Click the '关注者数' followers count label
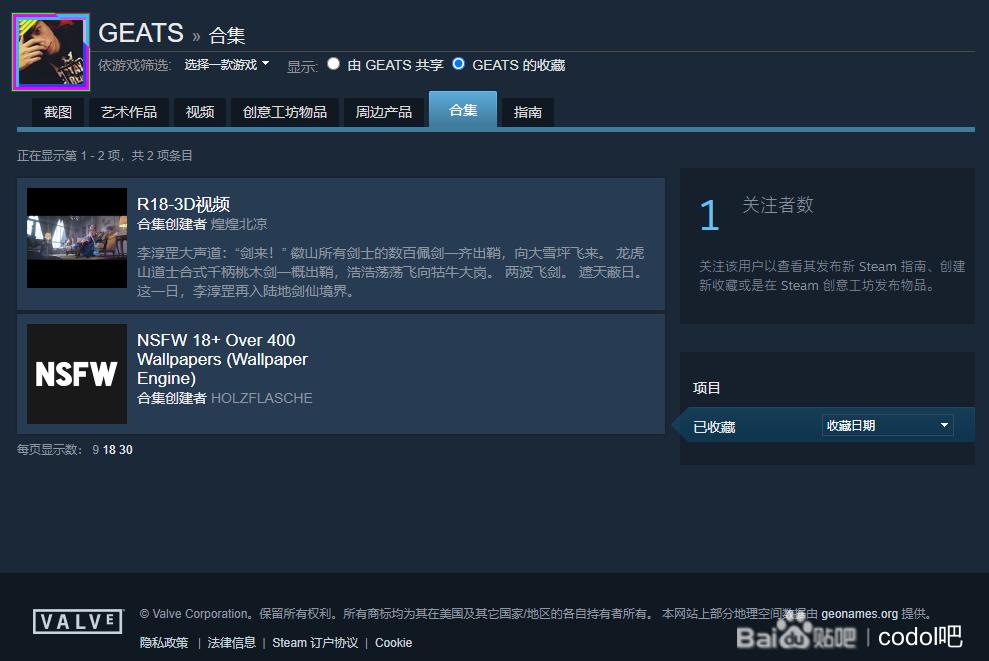 [778, 204]
